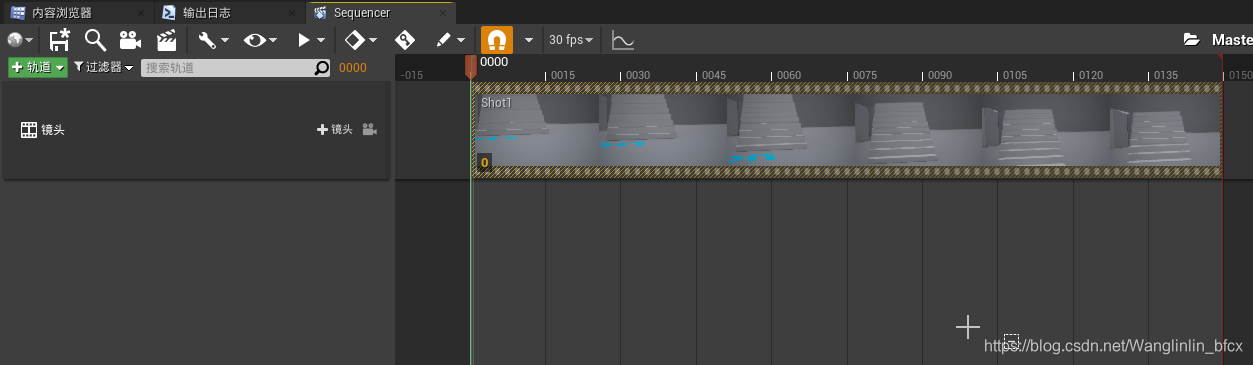The width and height of the screenshot is (1253, 365).
Task: Click the timeline ruler at frame 0060
Action: point(788,75)
